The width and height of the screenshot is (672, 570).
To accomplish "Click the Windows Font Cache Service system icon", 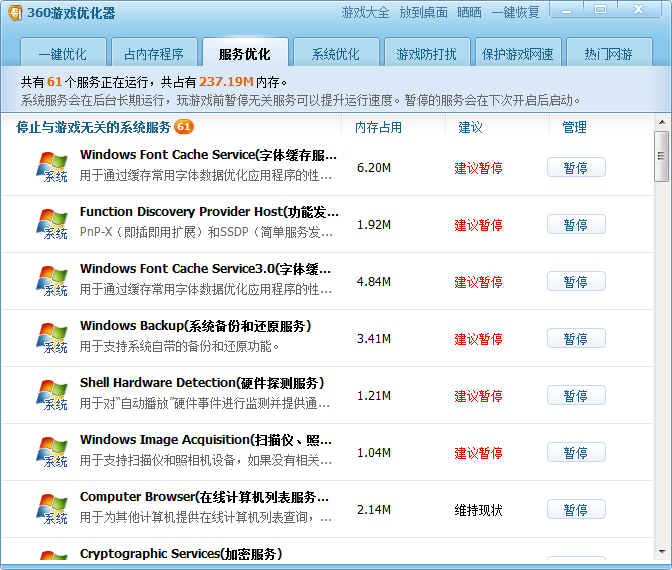I will (51, 167).
